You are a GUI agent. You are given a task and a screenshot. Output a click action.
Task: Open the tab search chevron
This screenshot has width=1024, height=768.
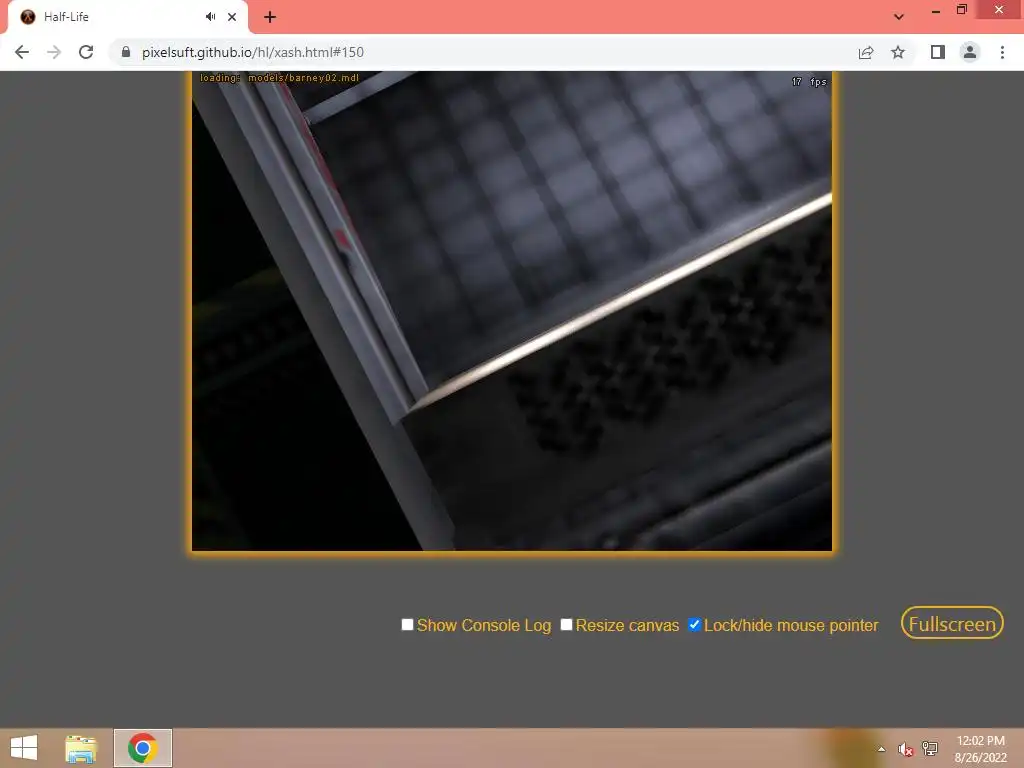click(x=899, y=17)
